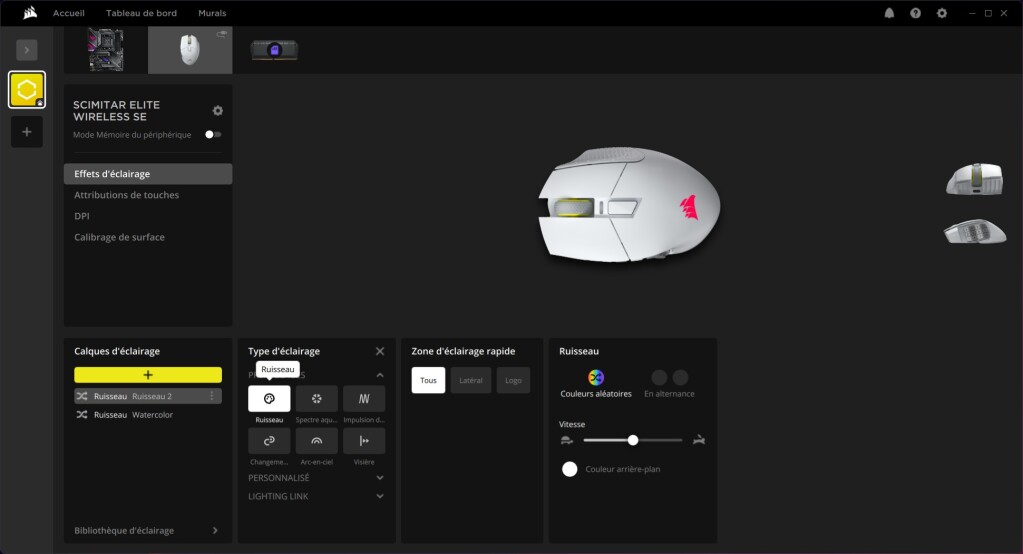1023x554 pixels.
Task: Select Couleurs aléatoires color mode
Action: tap(596, 384)
